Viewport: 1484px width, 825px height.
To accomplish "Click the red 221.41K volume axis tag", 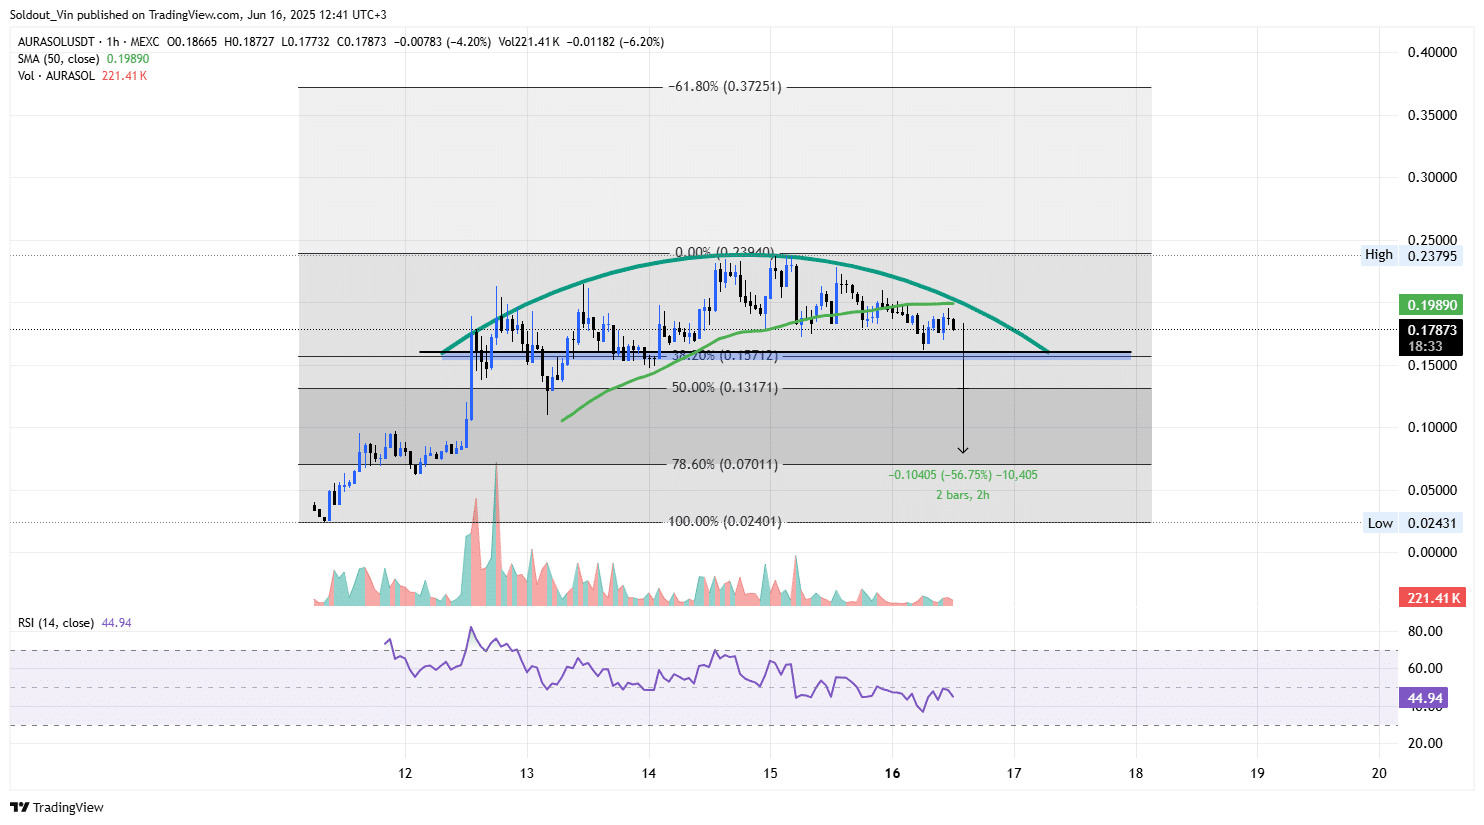I will pyautogui.click(x=1432, y=598).
